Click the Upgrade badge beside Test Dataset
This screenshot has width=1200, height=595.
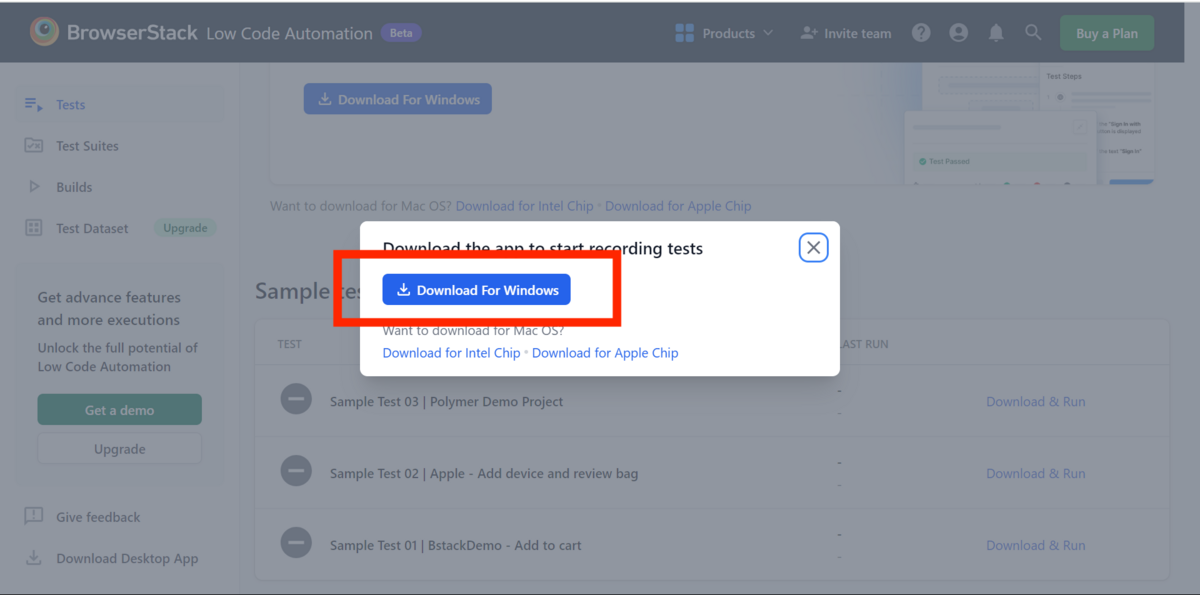(185, 228)
